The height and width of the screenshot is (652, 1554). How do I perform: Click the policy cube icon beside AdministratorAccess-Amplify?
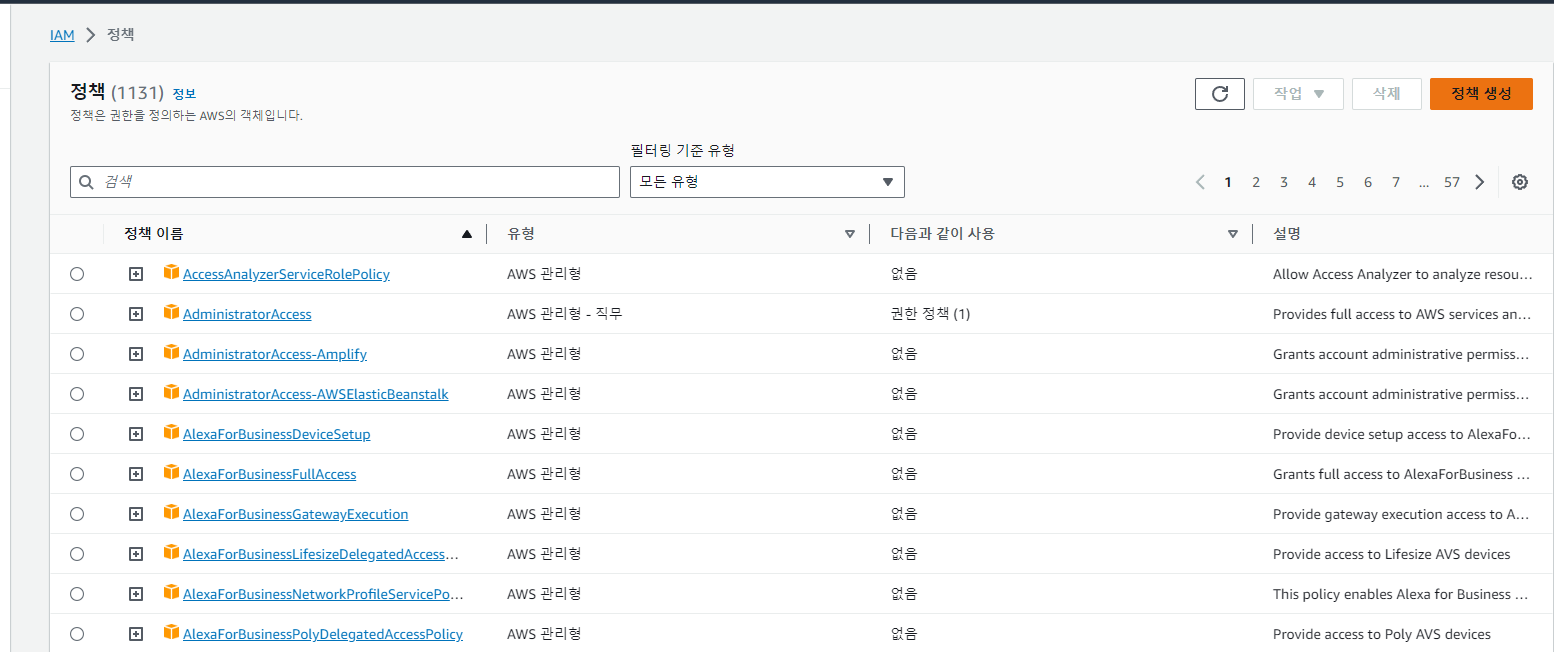pyautogui.click(x=172, y=352)
